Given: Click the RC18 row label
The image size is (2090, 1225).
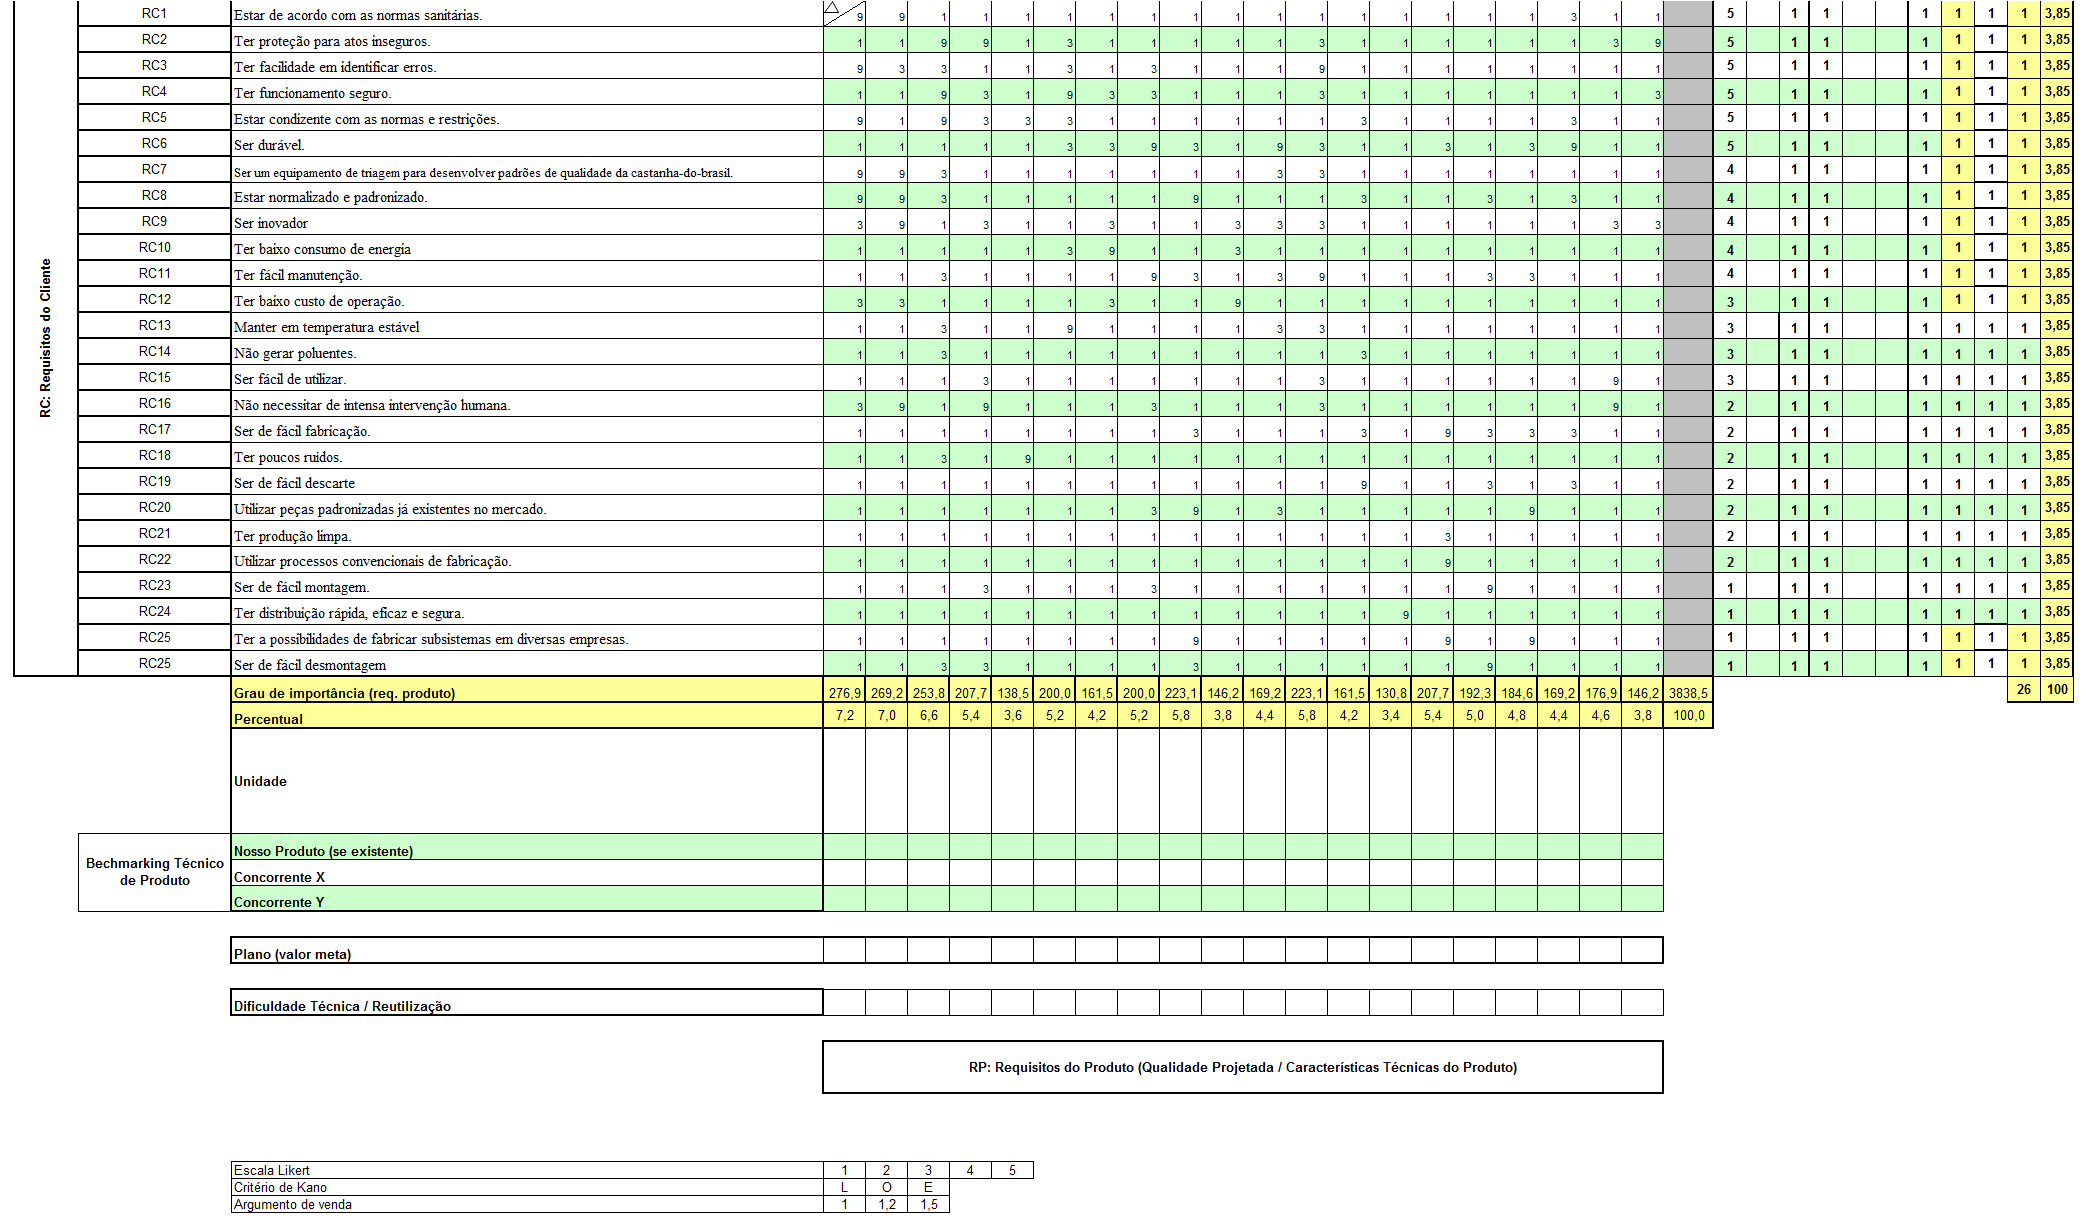Looking at the screenshot, I should pos(154,456).
